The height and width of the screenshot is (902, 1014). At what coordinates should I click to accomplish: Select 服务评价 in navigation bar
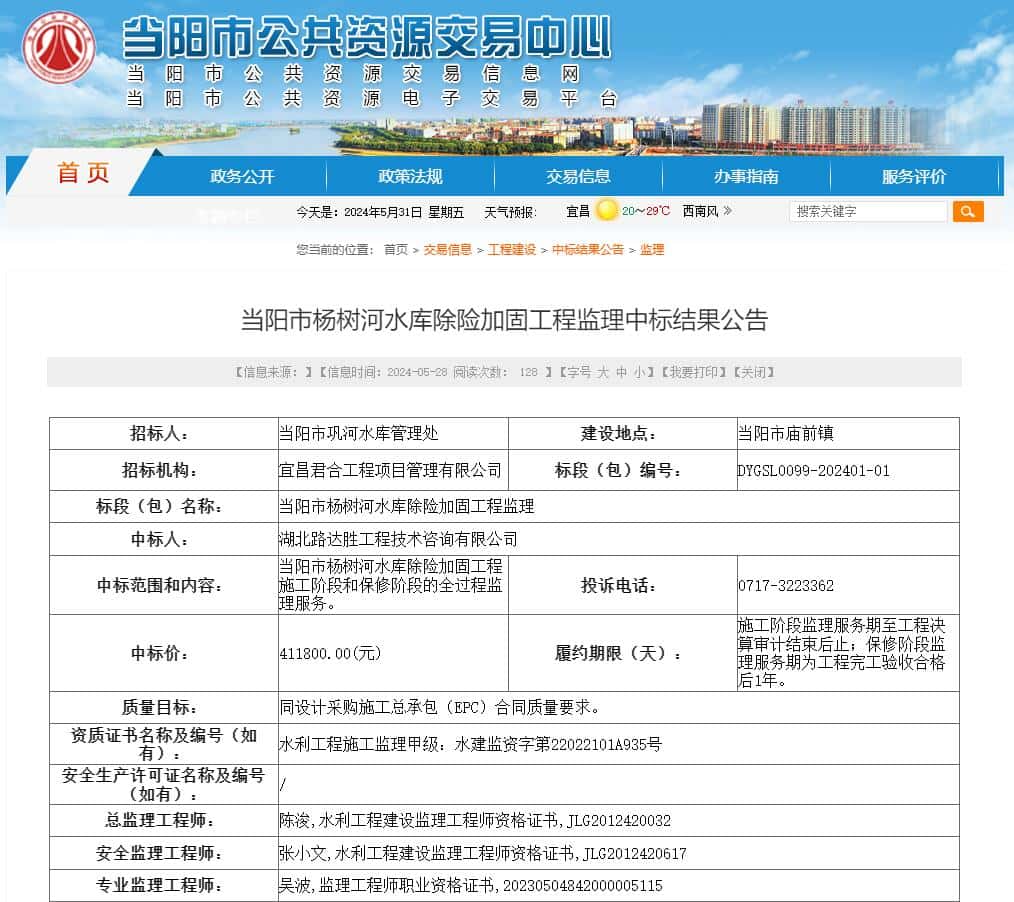[x=913, y=177]
